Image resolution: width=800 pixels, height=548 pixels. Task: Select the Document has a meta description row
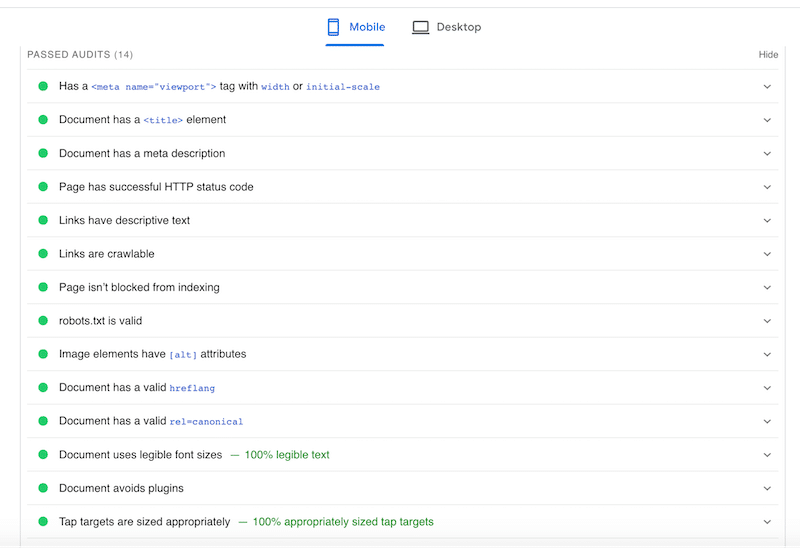tap(403, 153)
